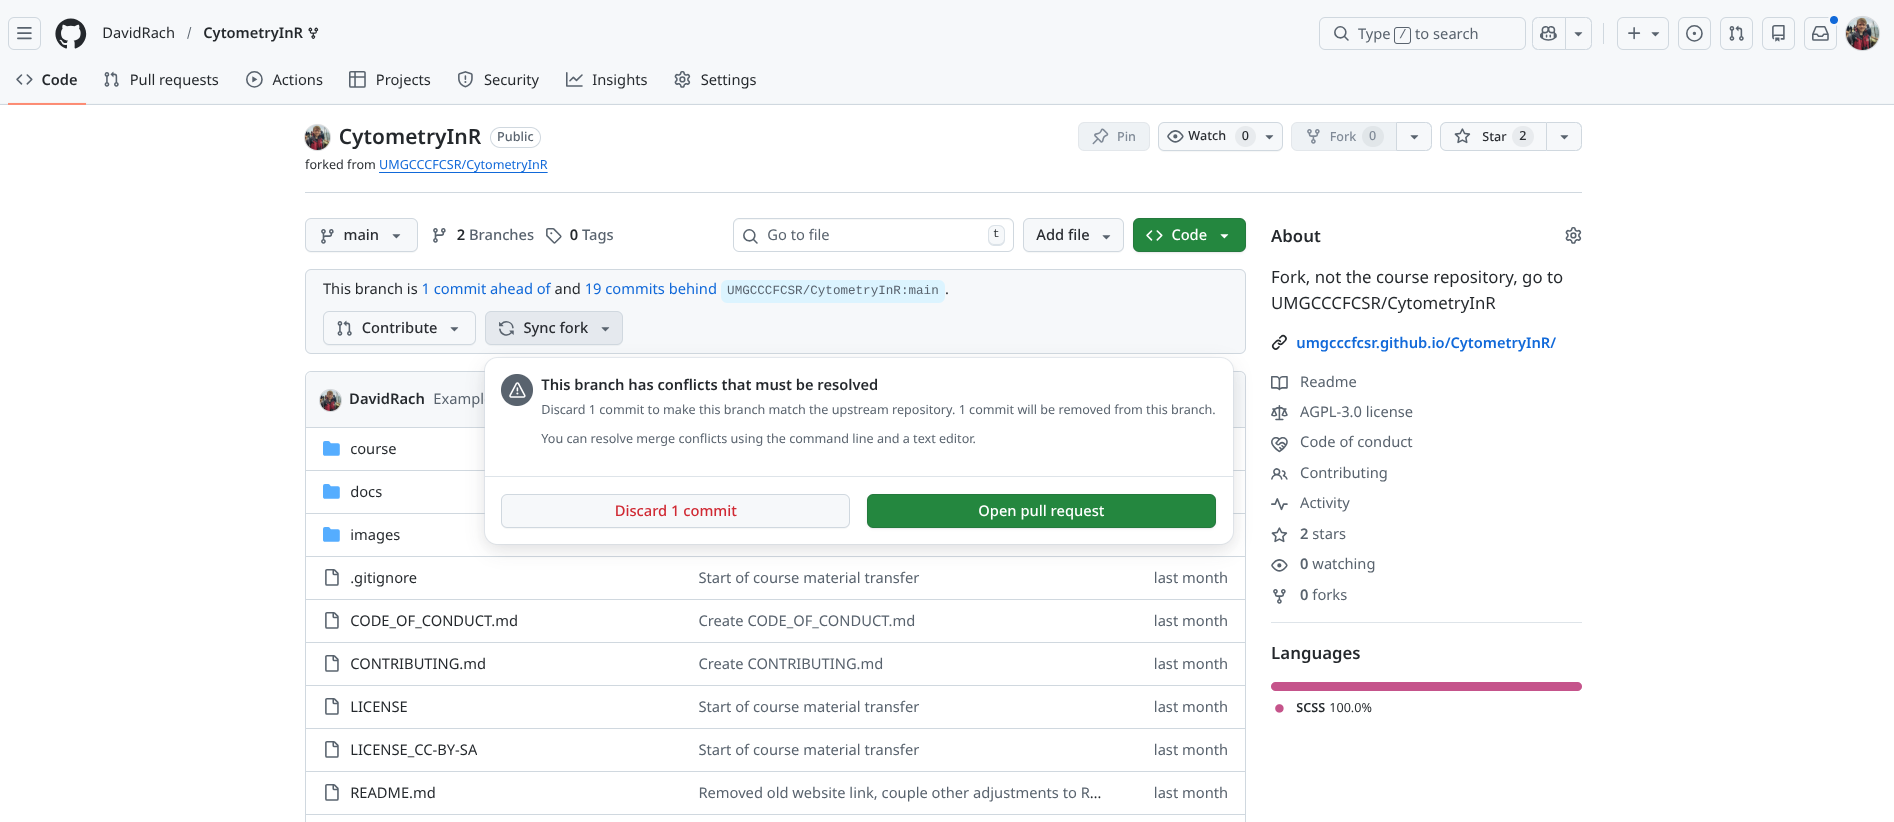Open the Actions tab
Screen dimensions: 1894x822
[x=285, y=80]
